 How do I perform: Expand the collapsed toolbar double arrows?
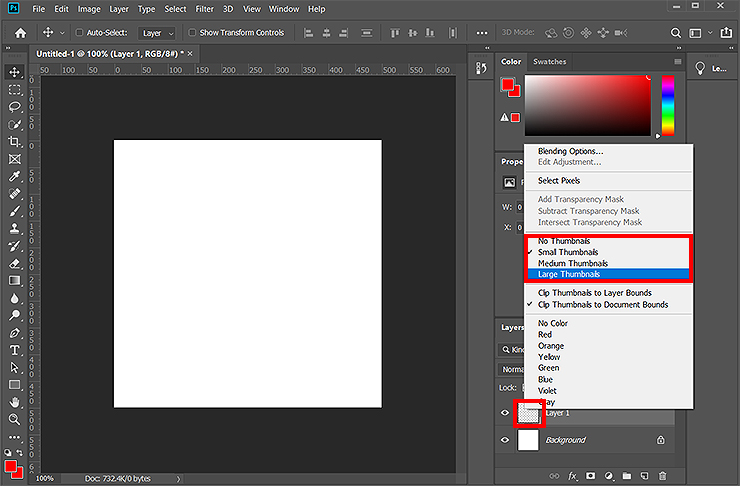pos(8,48)
